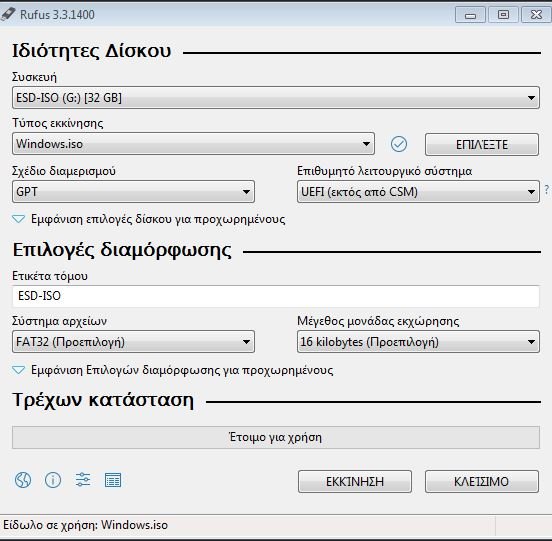Screen dimensions: 552x541
Task: Expand advanced drive options (επιλογές δίσκου)
Action: [x=149, y=219]
